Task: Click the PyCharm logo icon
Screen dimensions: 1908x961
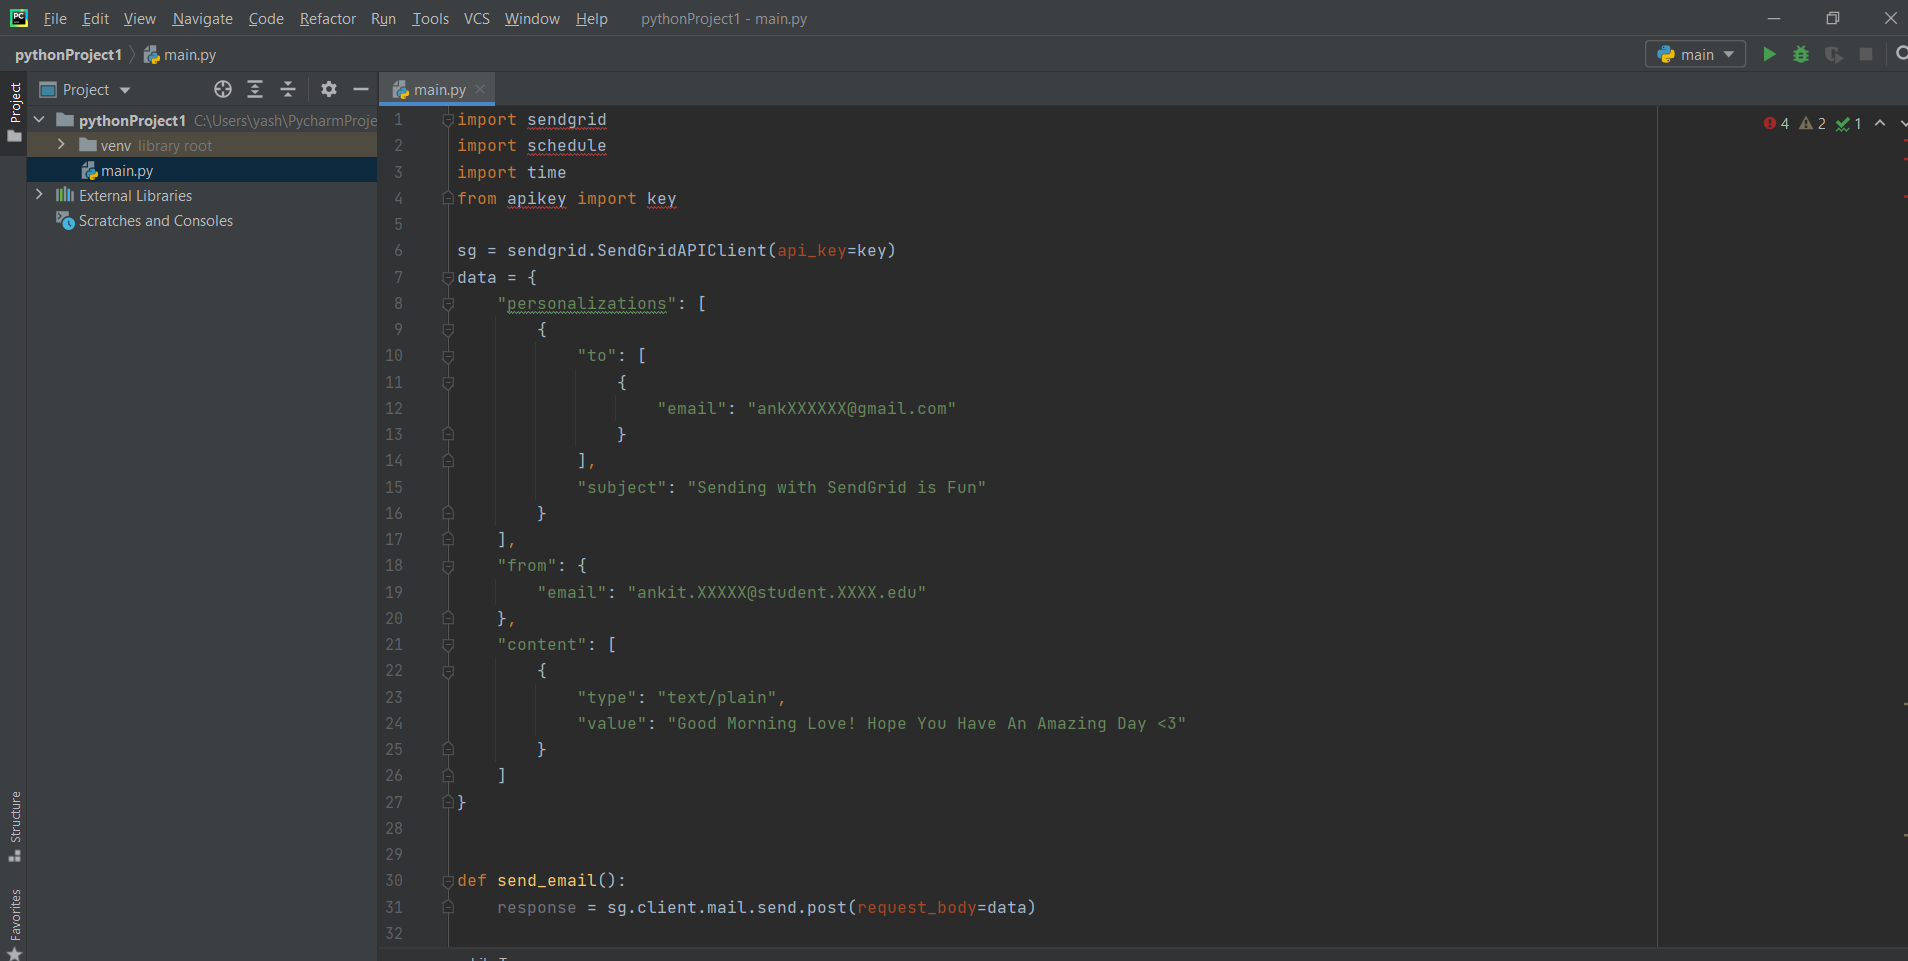Action: pos(19,18)
